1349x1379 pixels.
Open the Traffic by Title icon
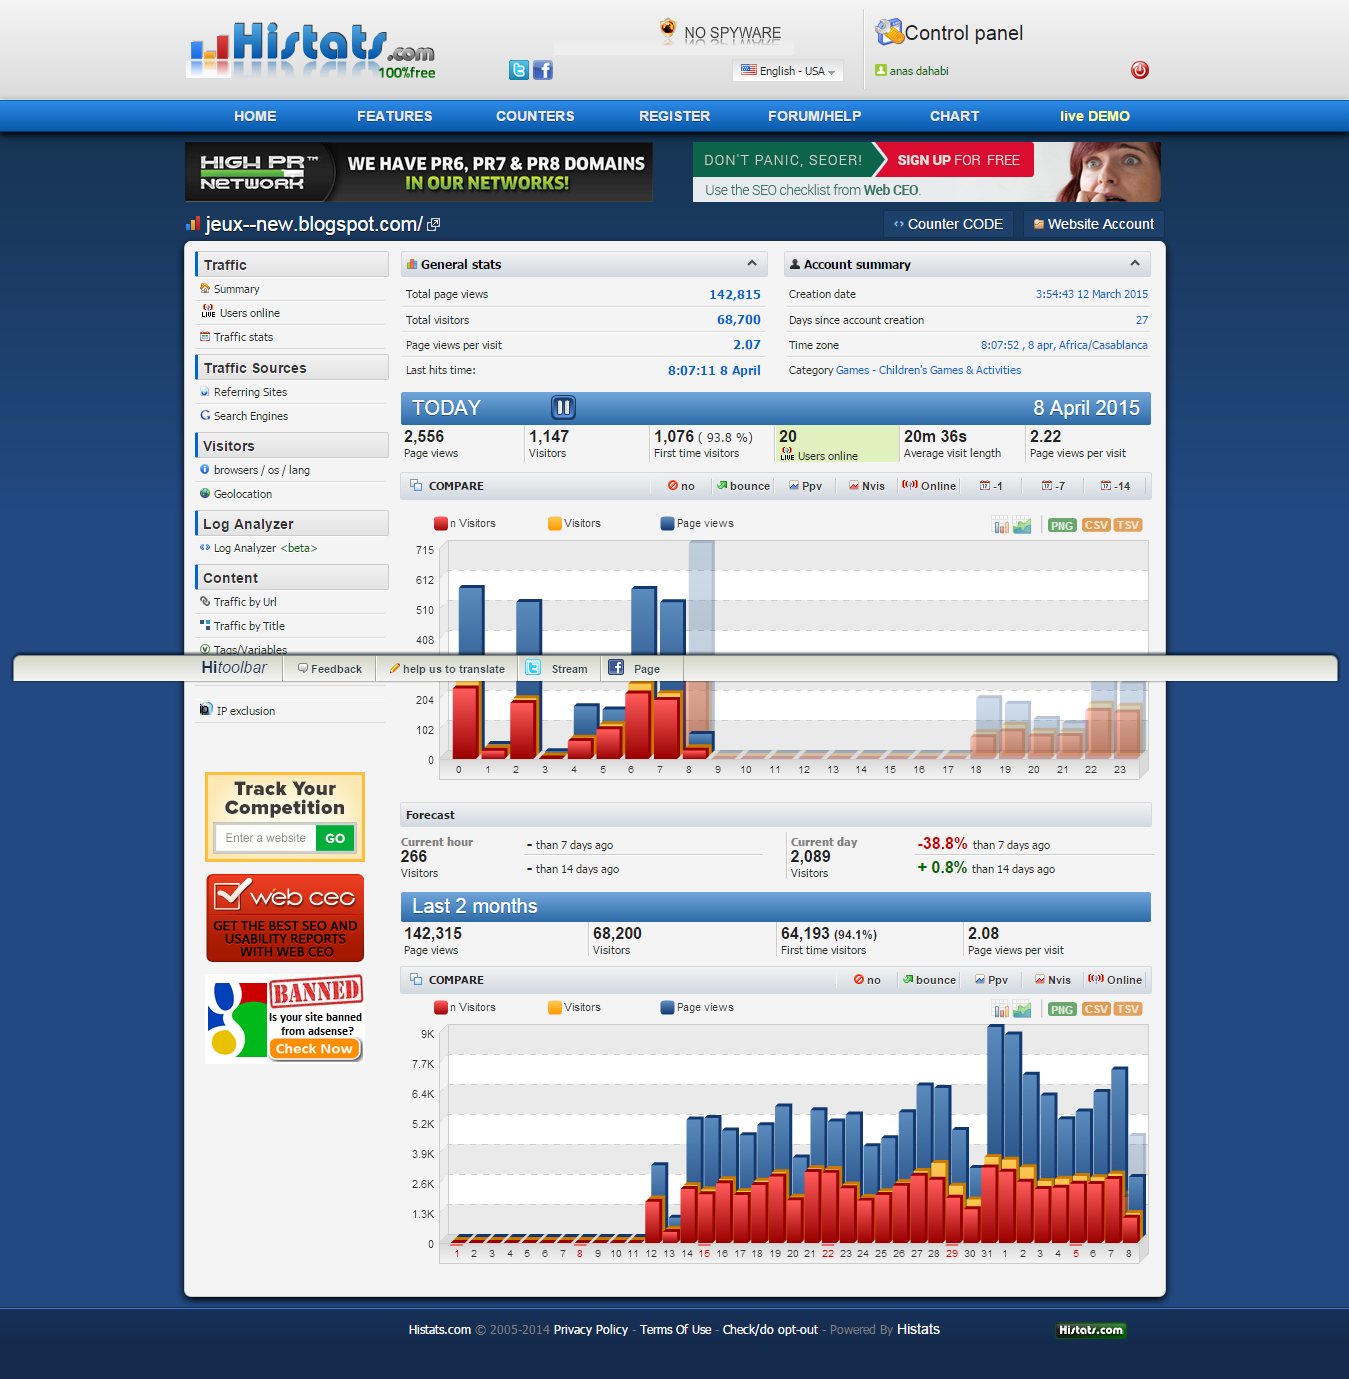(205, 626)
